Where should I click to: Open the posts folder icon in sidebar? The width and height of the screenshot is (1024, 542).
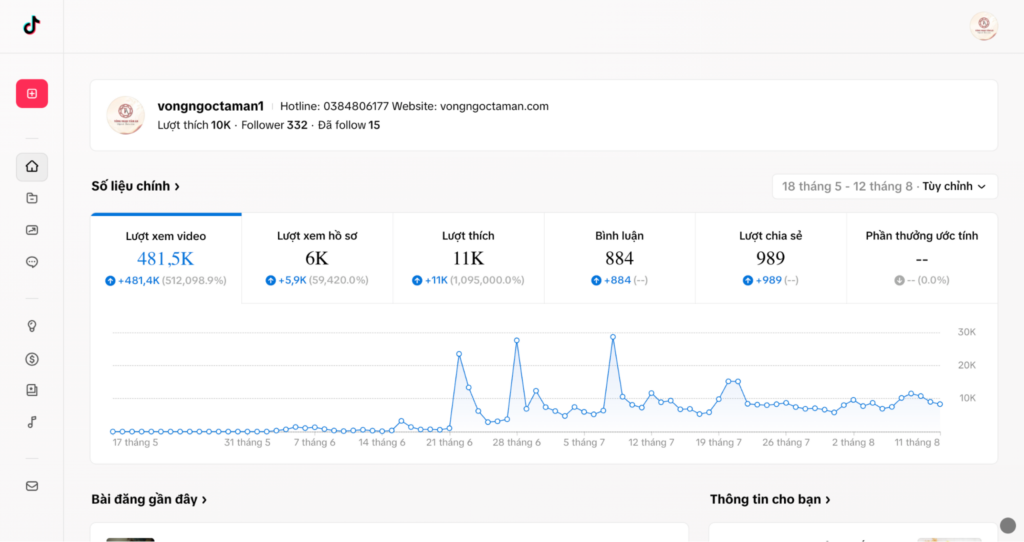(x=32, y=198)
